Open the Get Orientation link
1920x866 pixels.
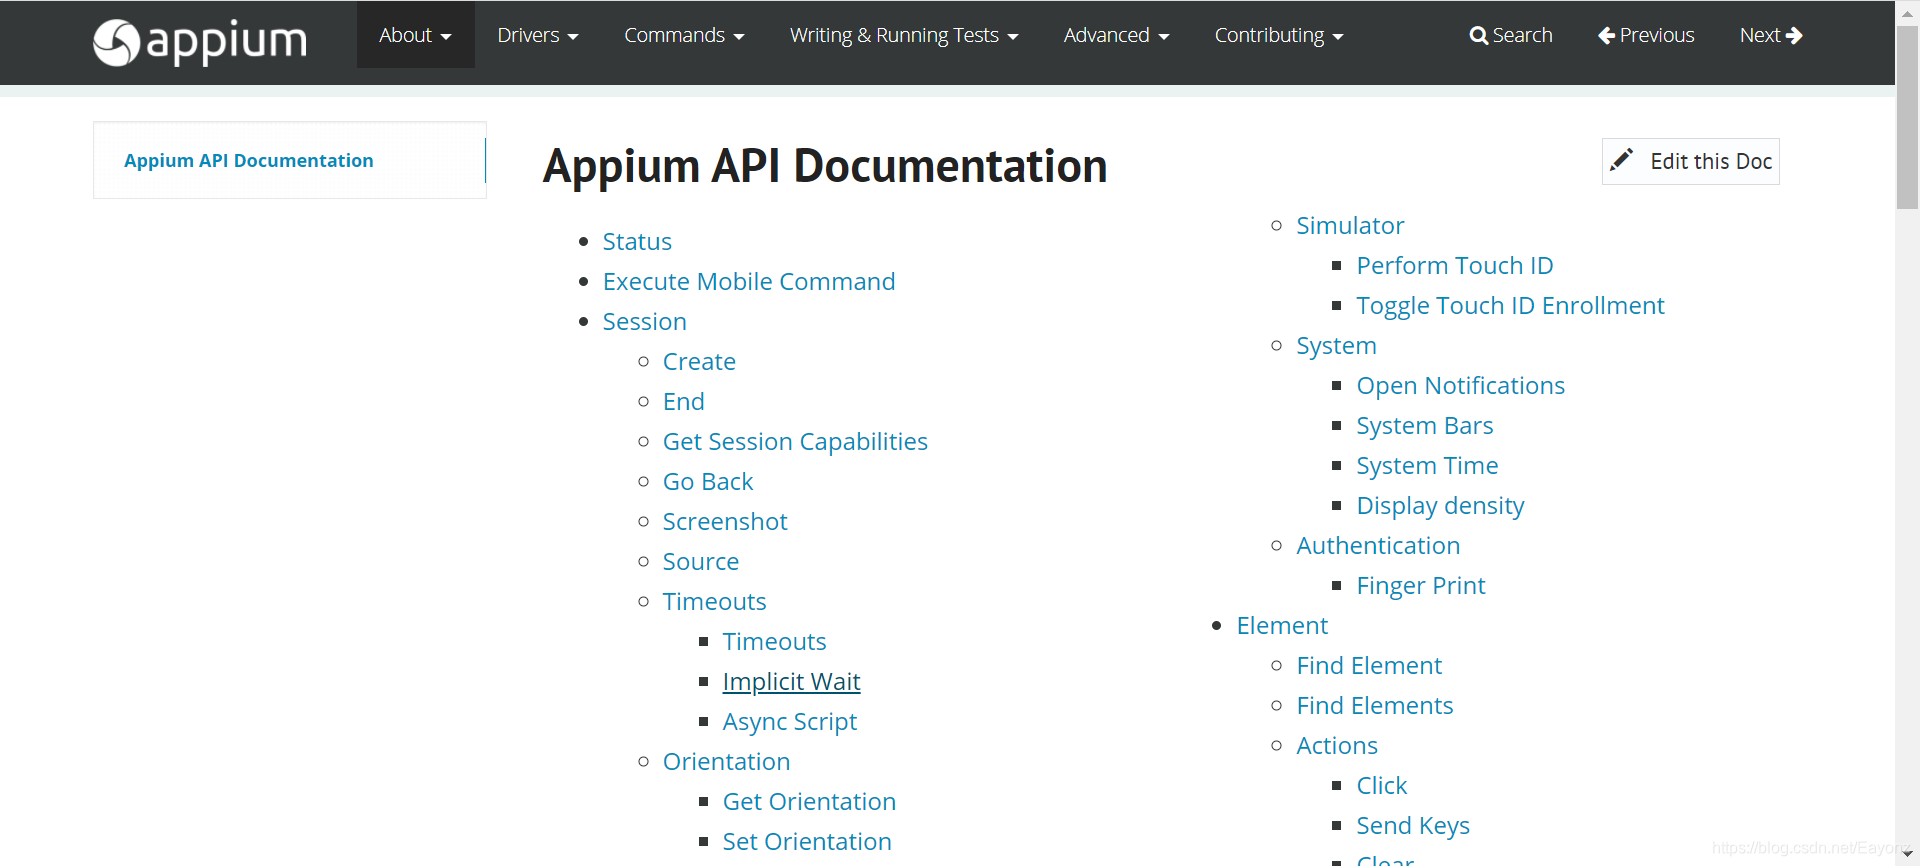pos(809,802)
